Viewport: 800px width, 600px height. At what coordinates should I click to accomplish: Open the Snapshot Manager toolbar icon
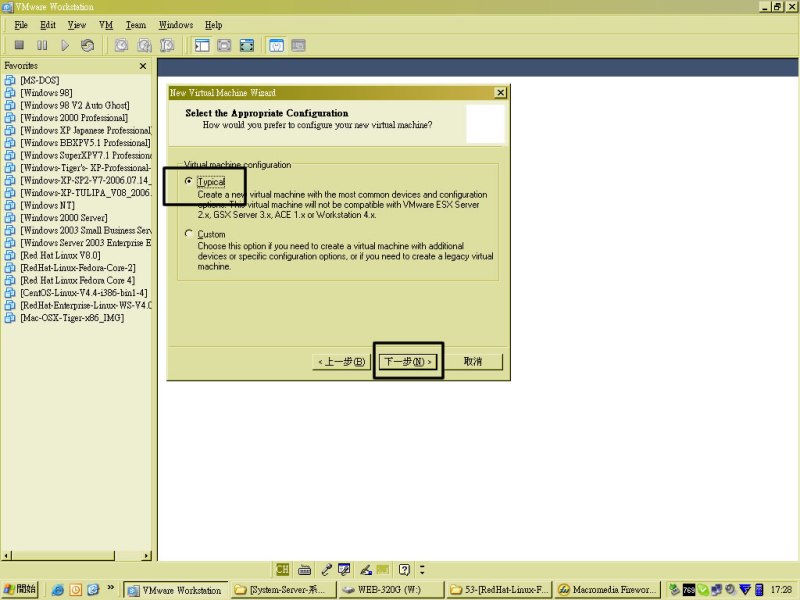click(x=167, y=45)
